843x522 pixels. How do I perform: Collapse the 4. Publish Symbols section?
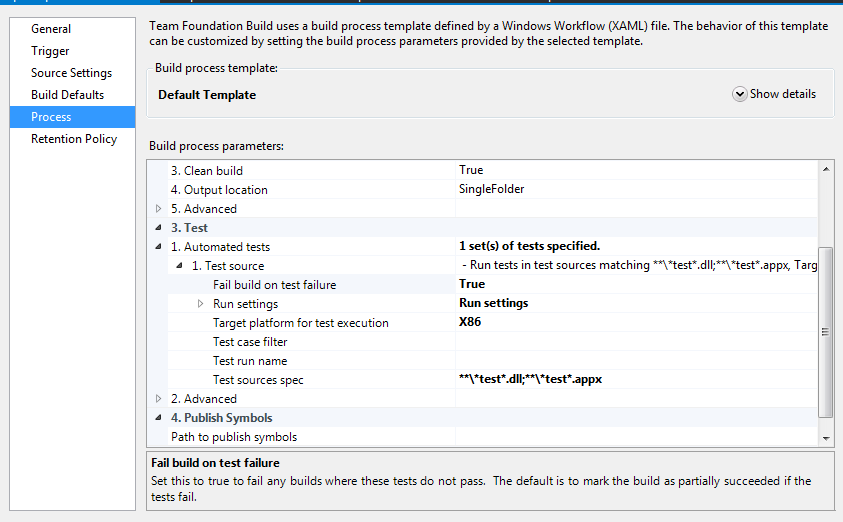tap(158, 418)
